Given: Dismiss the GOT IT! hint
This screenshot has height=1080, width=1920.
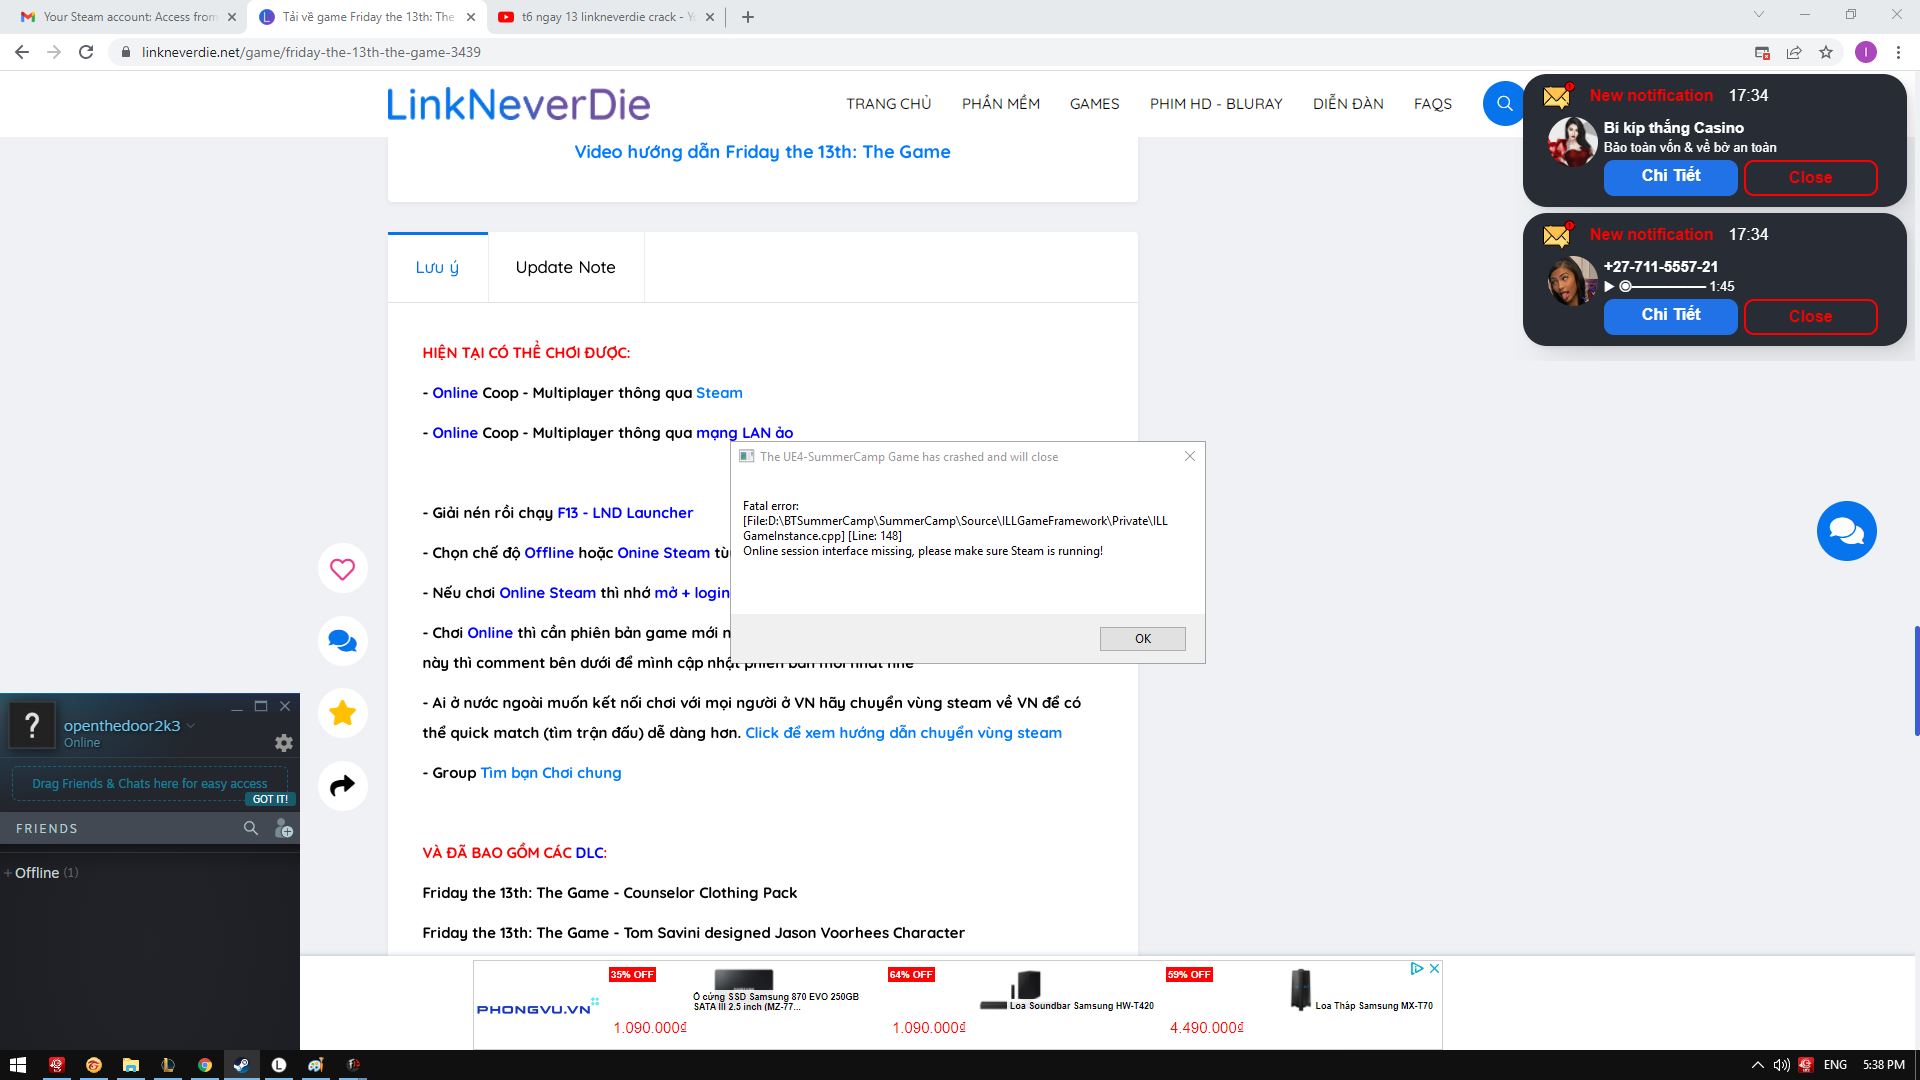Looking at the screenshot, I should pos(270,799).
